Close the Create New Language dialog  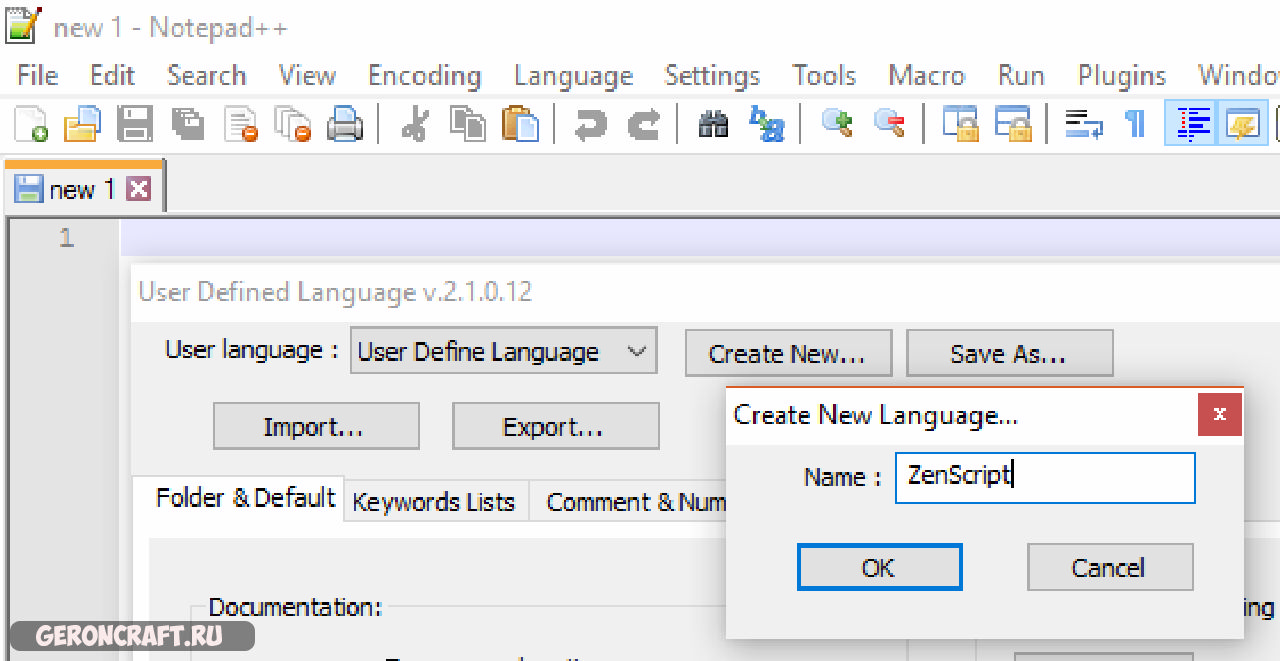(1220, 414)
